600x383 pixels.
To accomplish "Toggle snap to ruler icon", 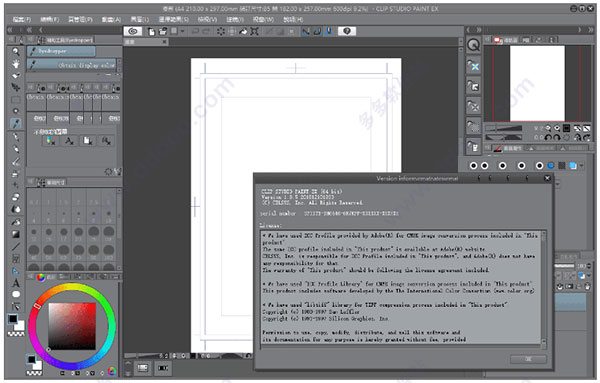I will pyautogui.click(x=306, y=31).
